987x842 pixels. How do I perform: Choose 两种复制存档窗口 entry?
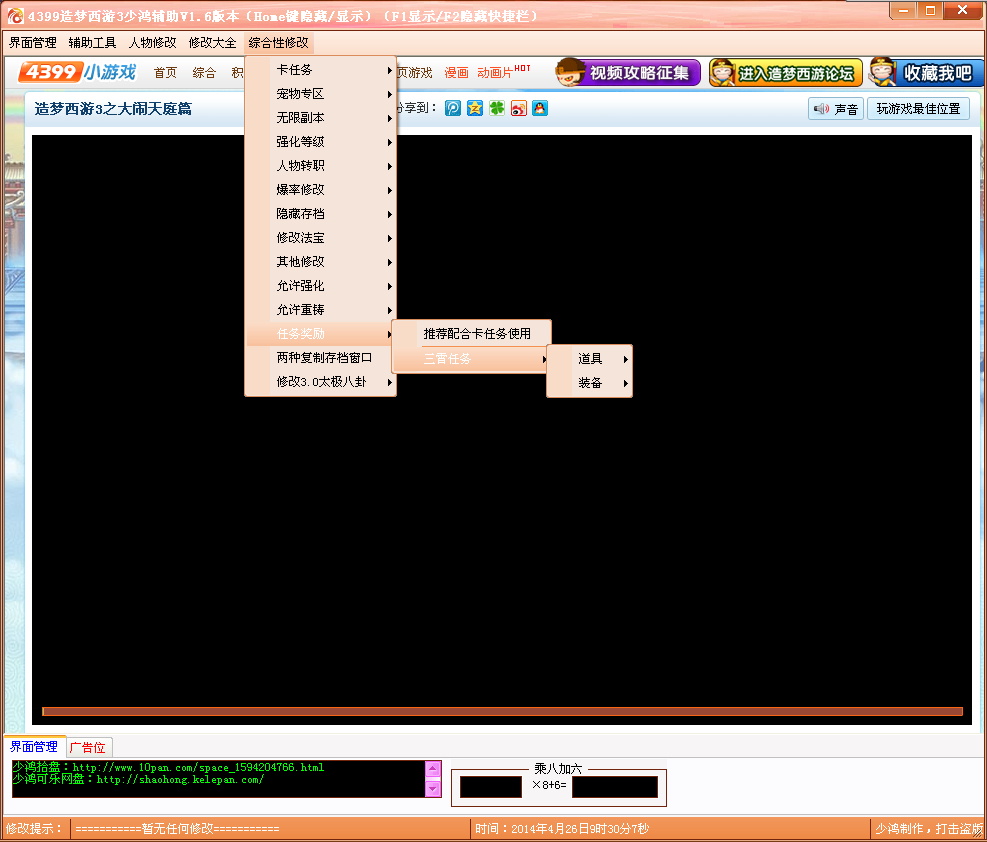(x=321, y=357)
